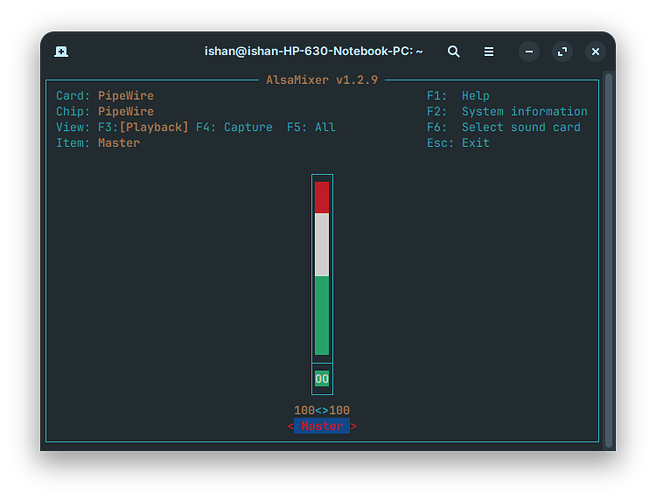Click red top of Master volume bar
This screenshot has height=500, width=655.
pyautogui.click(x=322, y=197)
